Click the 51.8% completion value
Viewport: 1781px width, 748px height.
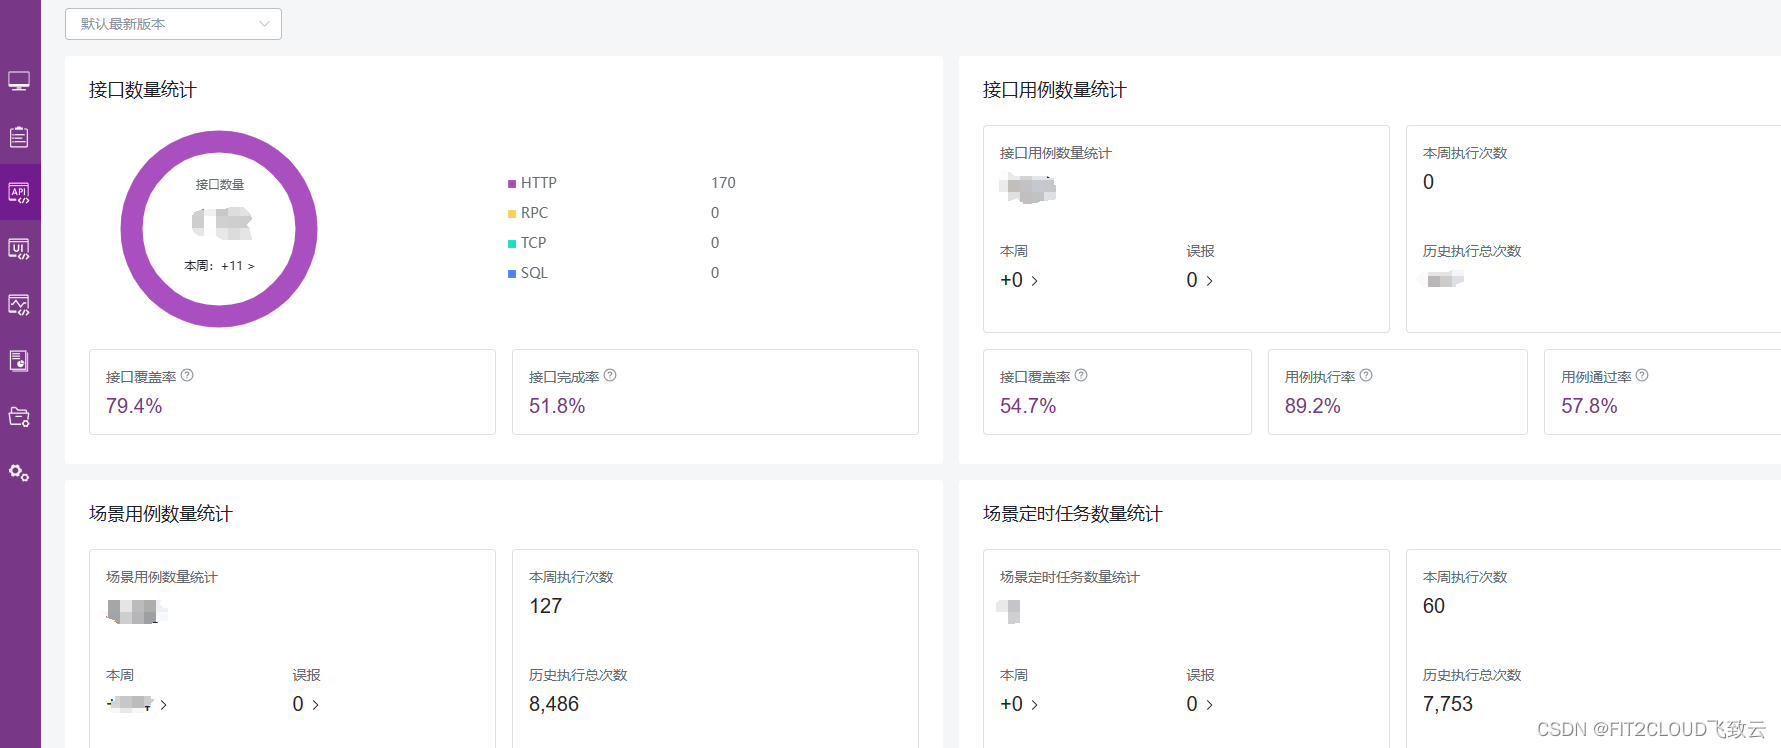557,406
